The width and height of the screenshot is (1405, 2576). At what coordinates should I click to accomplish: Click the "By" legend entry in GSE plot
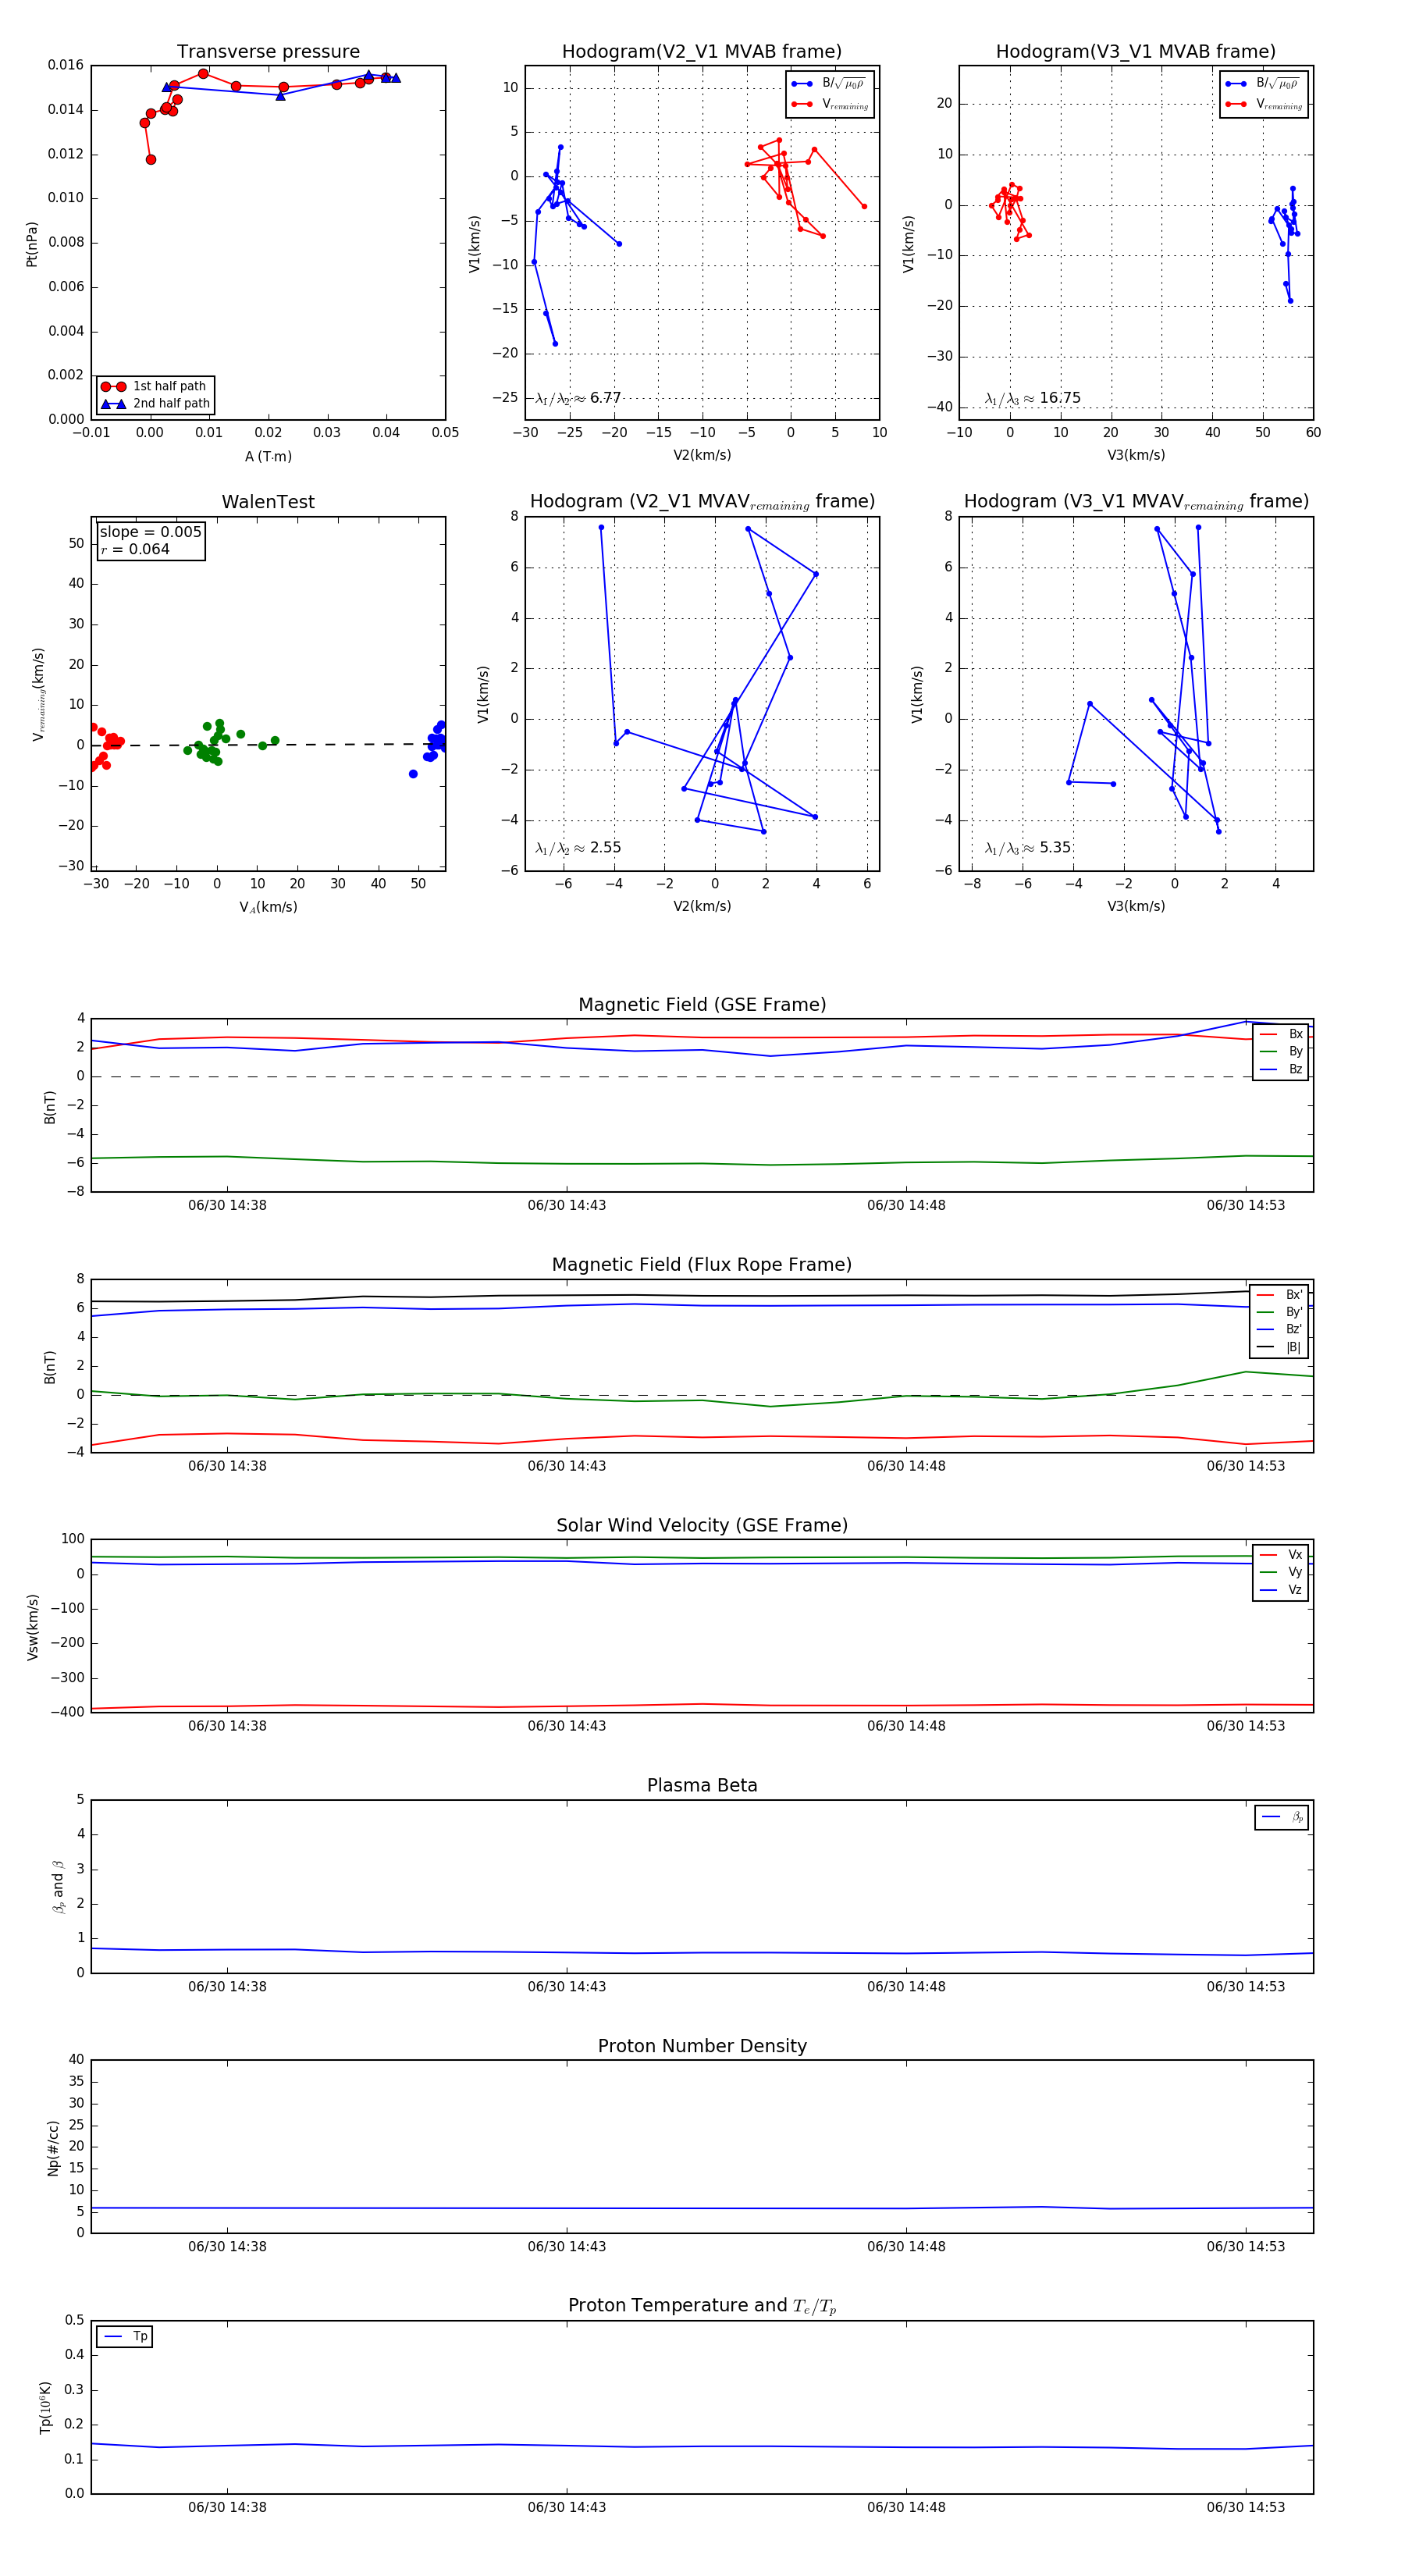(1281, 1051)
